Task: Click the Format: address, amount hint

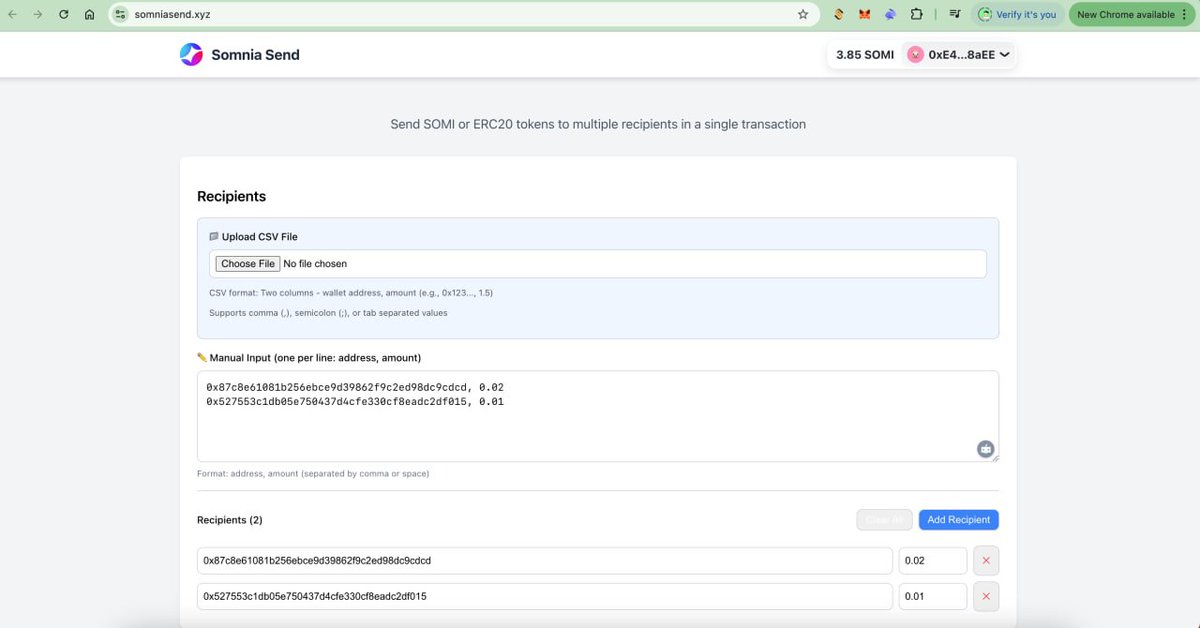Action: click(x=313, y=474)
